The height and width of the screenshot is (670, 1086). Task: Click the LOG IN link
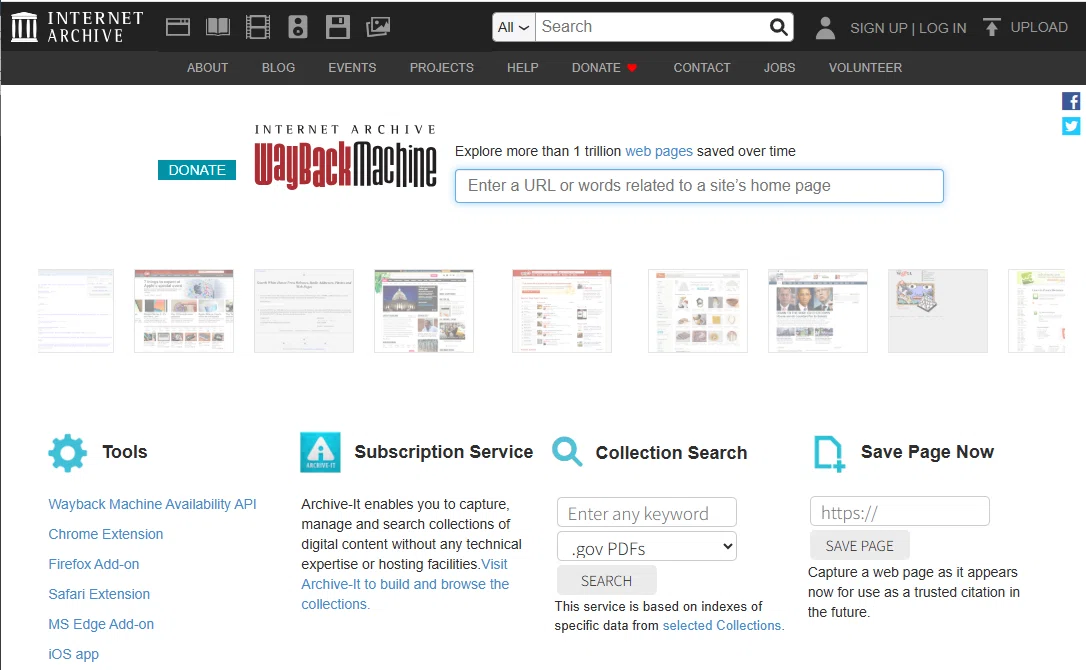[942, 28]
